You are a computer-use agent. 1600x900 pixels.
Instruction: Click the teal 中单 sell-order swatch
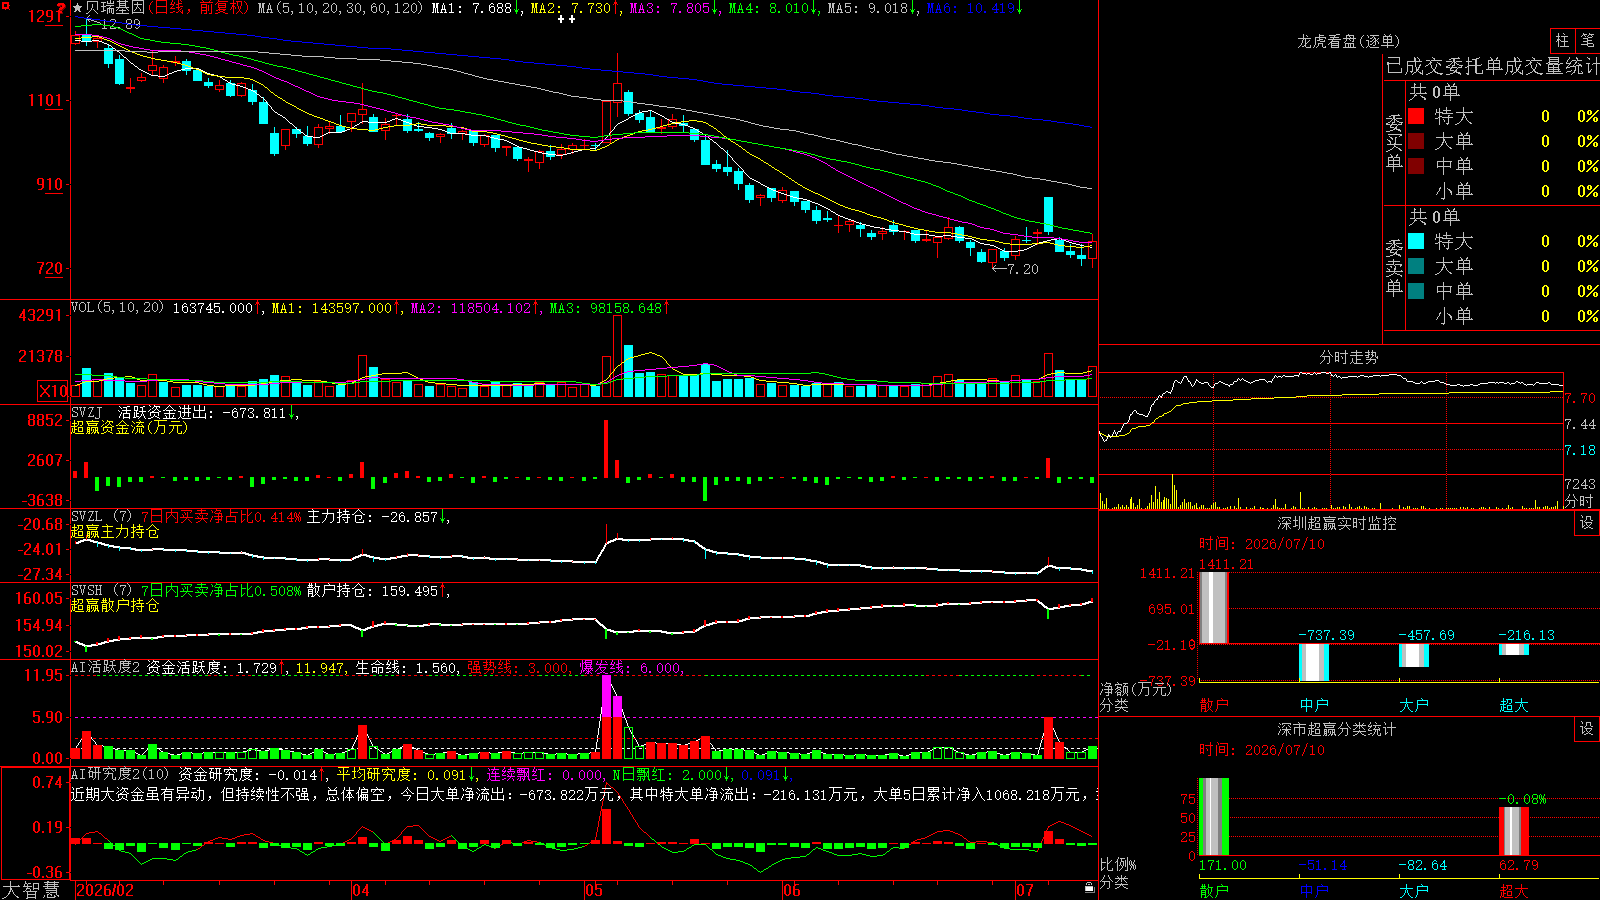1416,291
